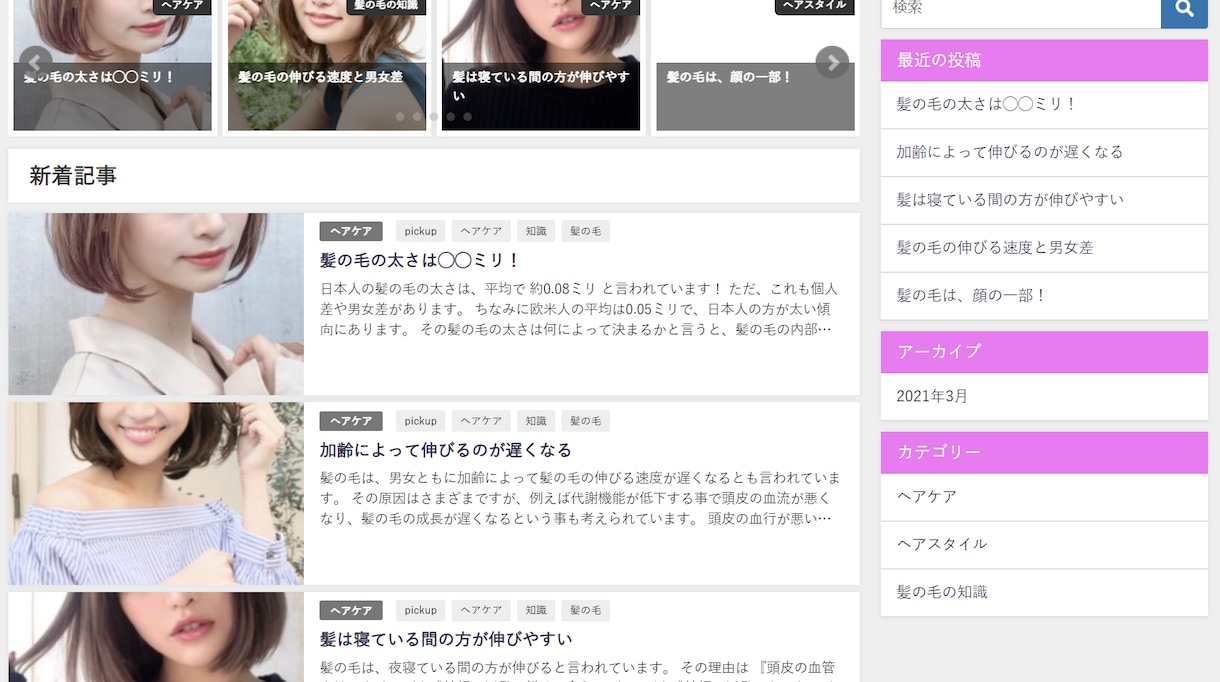Click pickup tag on 加齢によって article
Image resolution: width=1220 pixels, height=682 pixels.
pyautogui.click(x=420, y=421)
